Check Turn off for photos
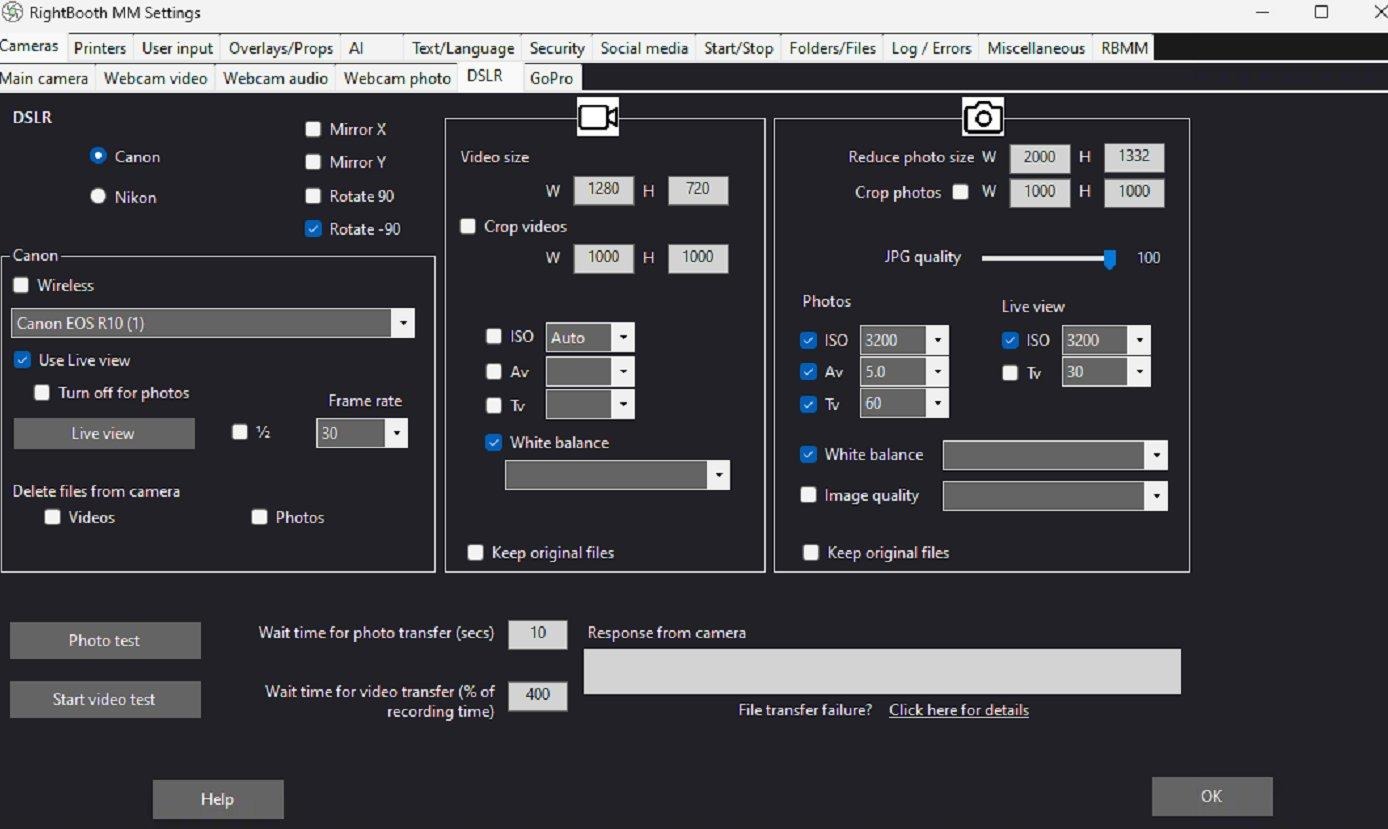1388x829 pixels. [x=42, y=393]
